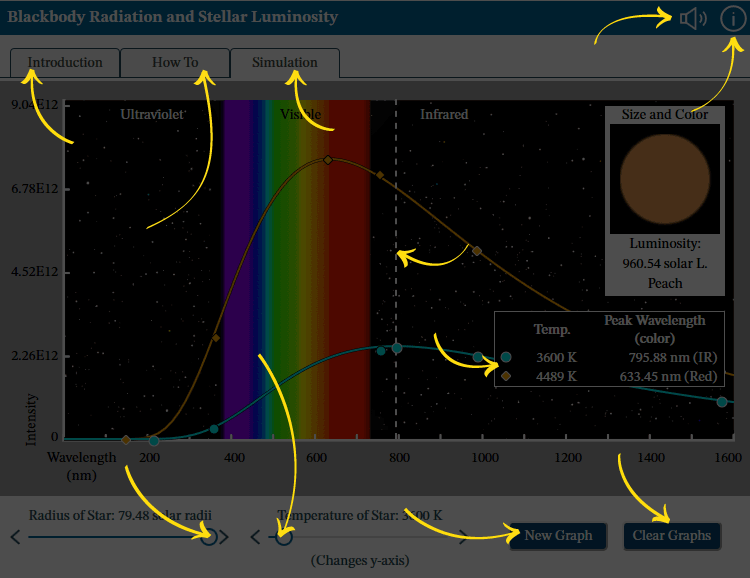Mute the simulation with the speaker icon
The width and height of the screenshot is (750, 578).
point(692,18)
